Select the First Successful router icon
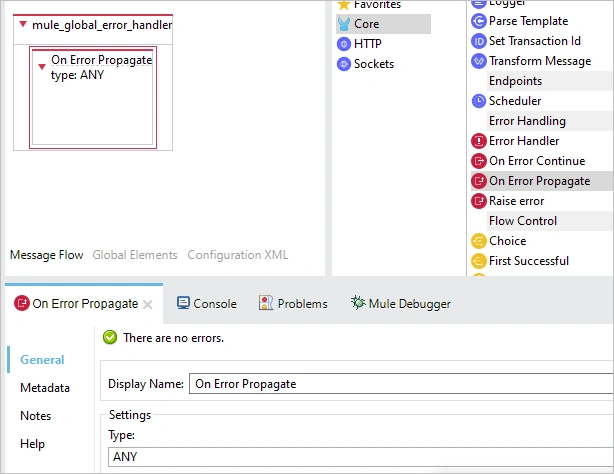Screen dimensions: 614x474 tap(479, 261)
